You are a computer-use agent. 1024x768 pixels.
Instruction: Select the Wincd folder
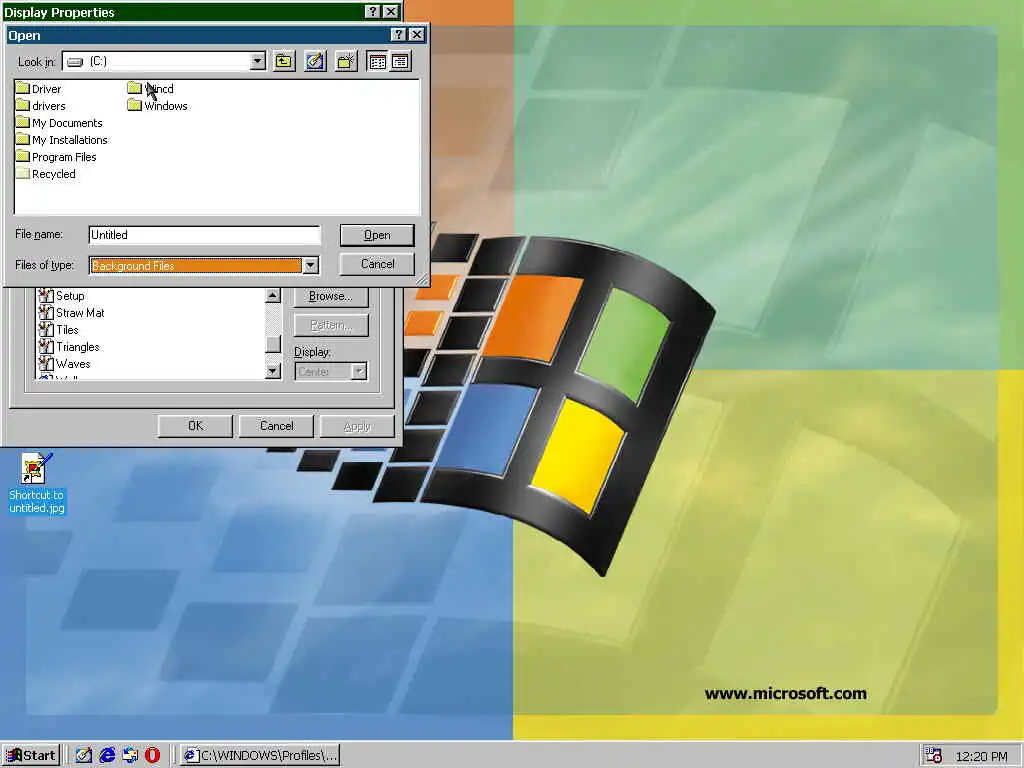[x=151, y=89]
